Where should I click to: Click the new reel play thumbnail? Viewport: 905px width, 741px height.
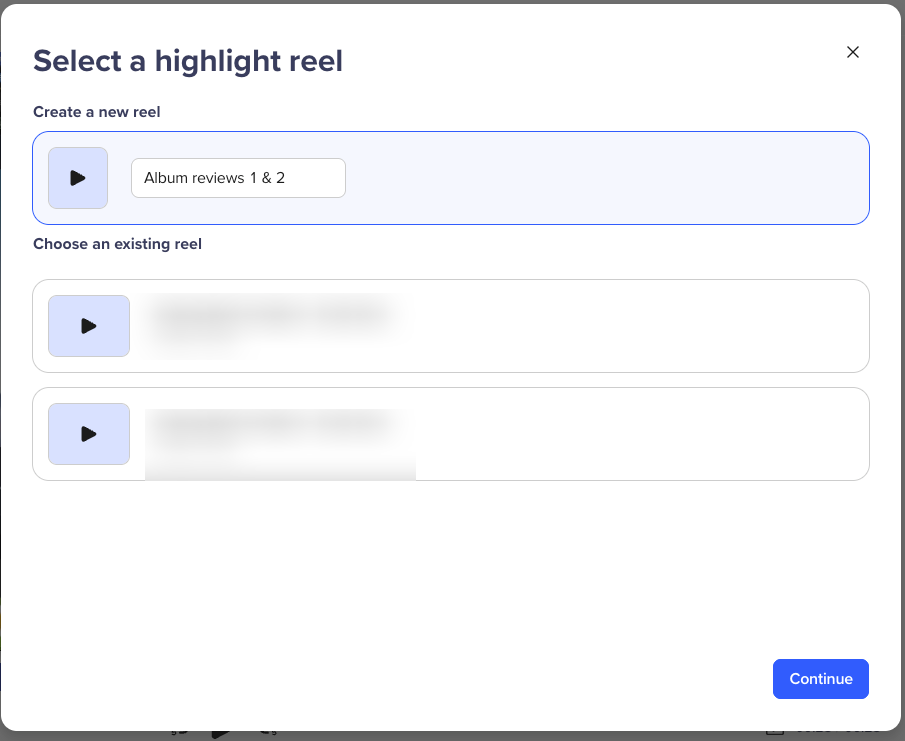tap(78, 178)
